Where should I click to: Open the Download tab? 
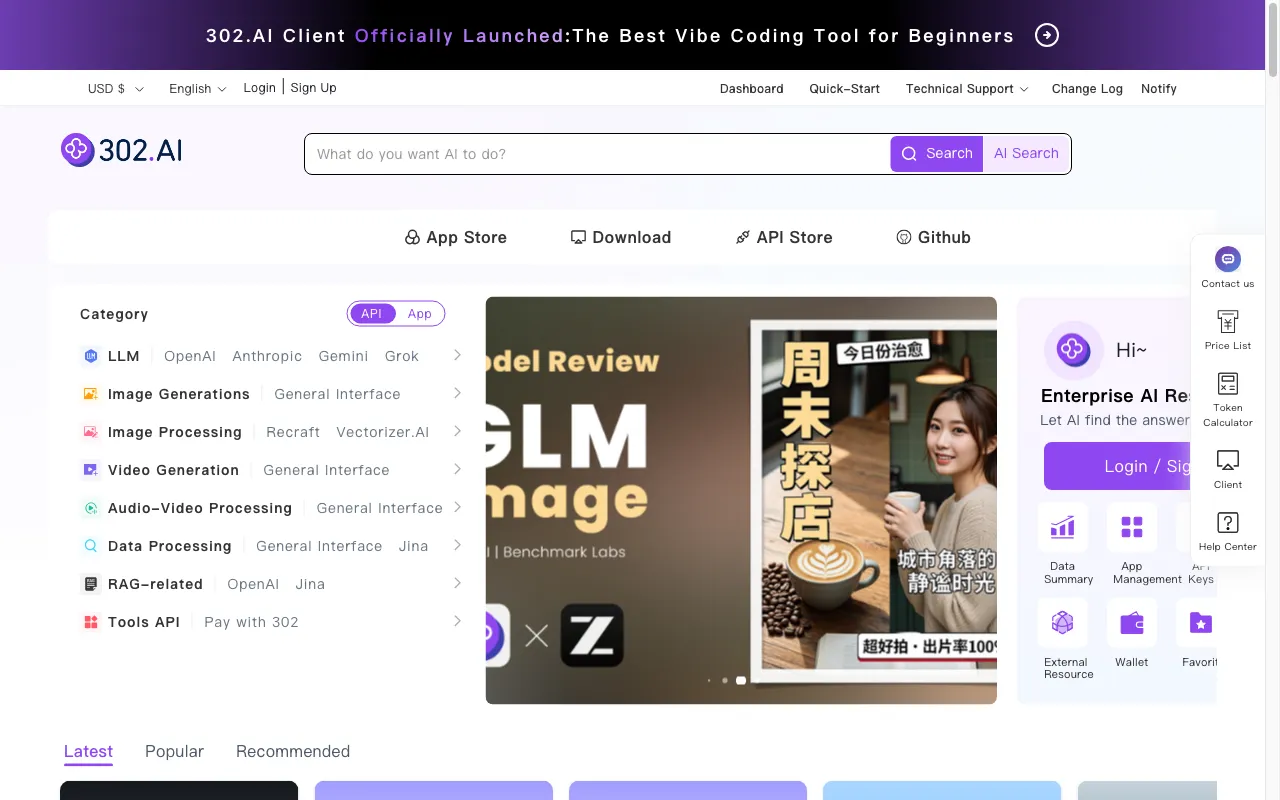pos(621,237)
